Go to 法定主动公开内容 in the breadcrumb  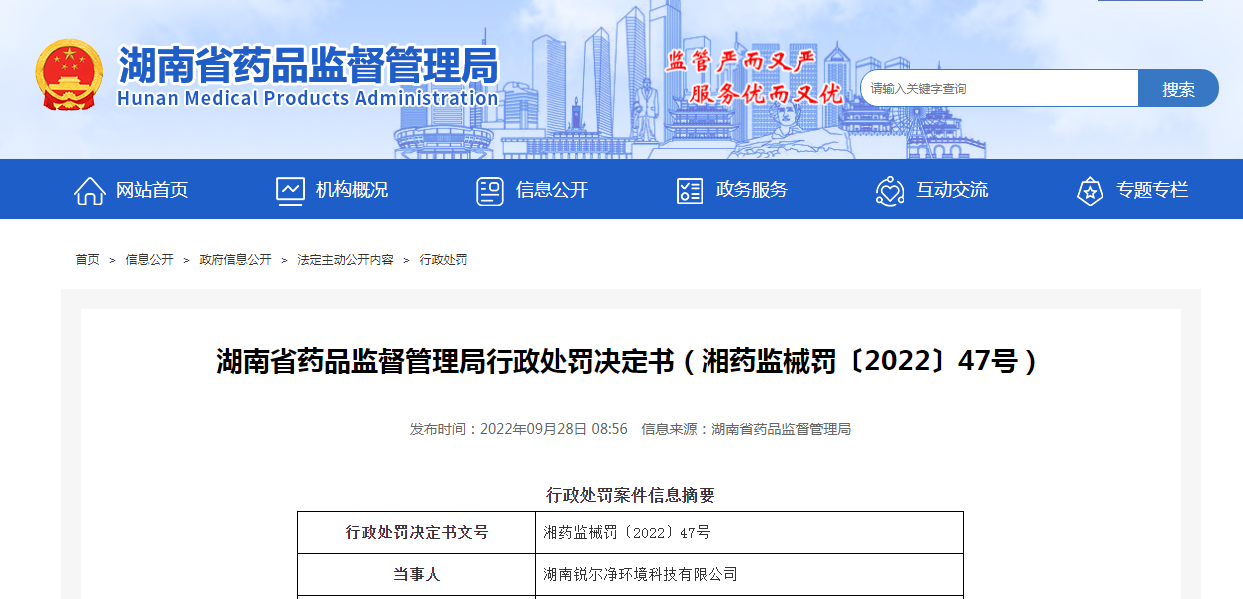(345, 259)
